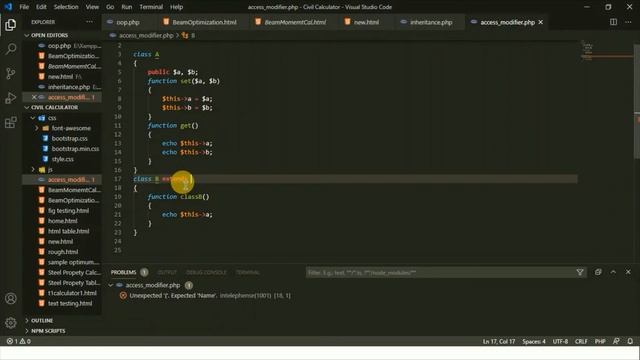640x360 pixels.
Task: Open the Manage gear icon
Action: 11,322
